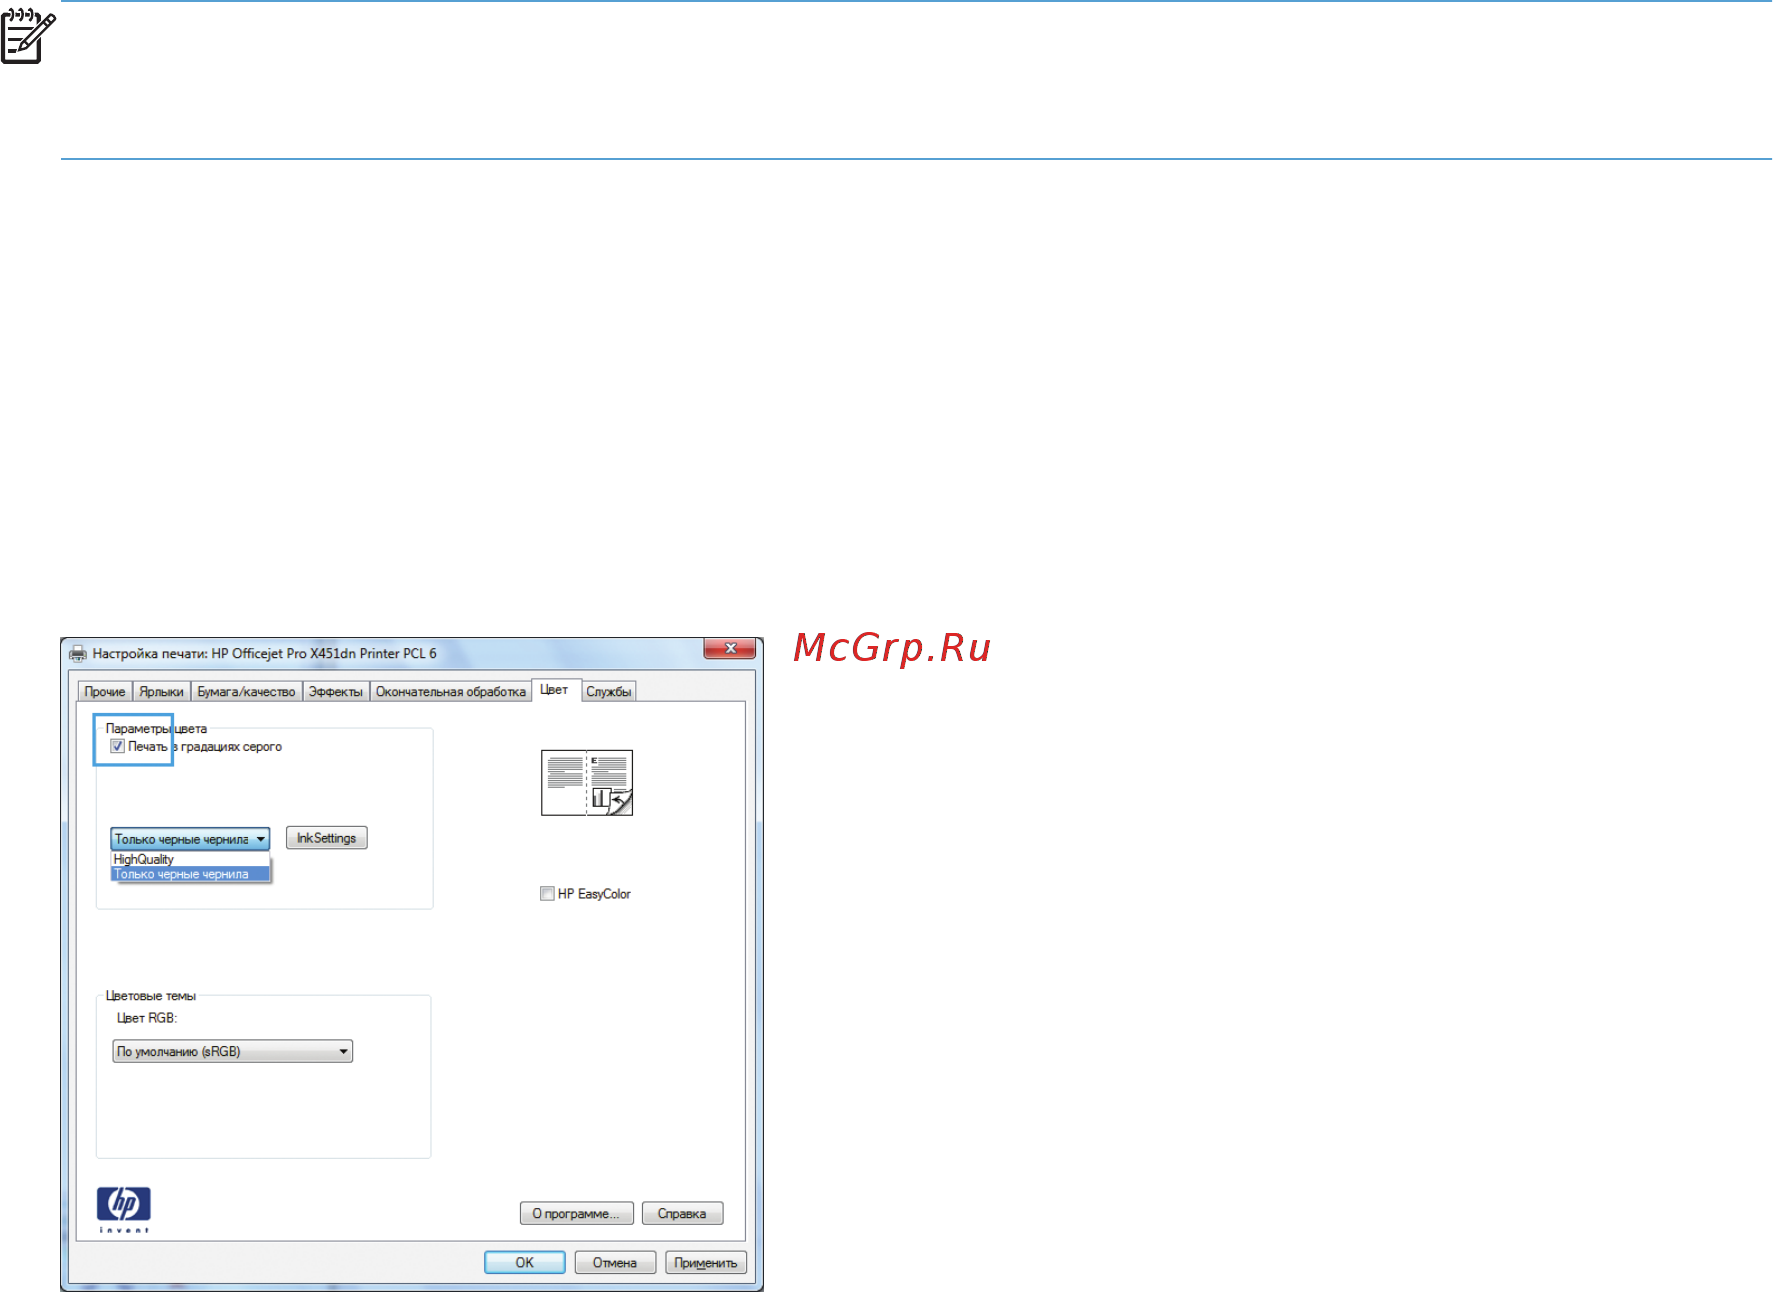This screenshot has height=1292, width=1773.
Task: Open the black ink only dropdown
Action: tap(190, 839)
